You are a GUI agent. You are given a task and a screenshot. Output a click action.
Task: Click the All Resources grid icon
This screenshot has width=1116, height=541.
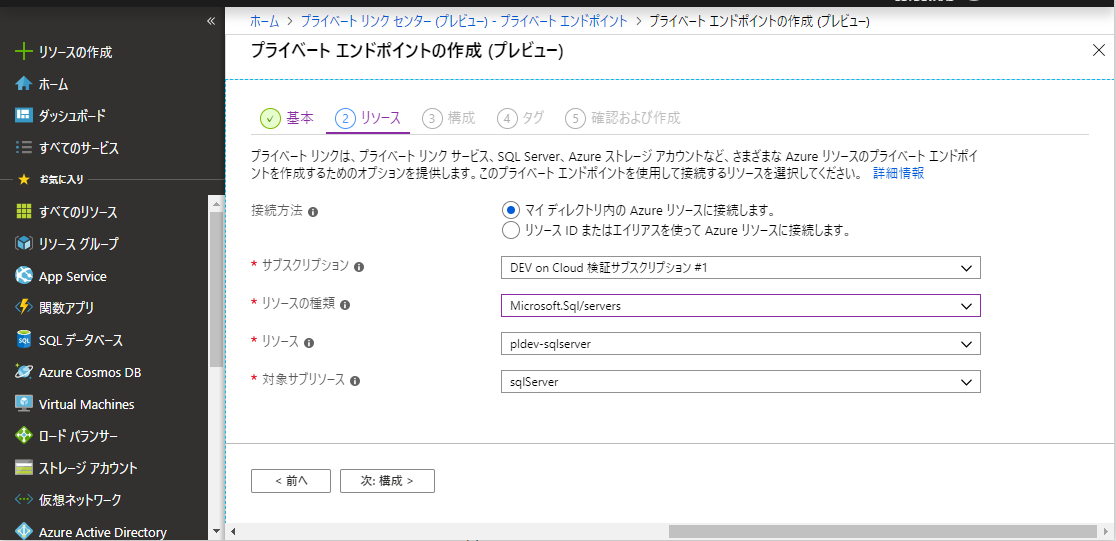(24, 211)
